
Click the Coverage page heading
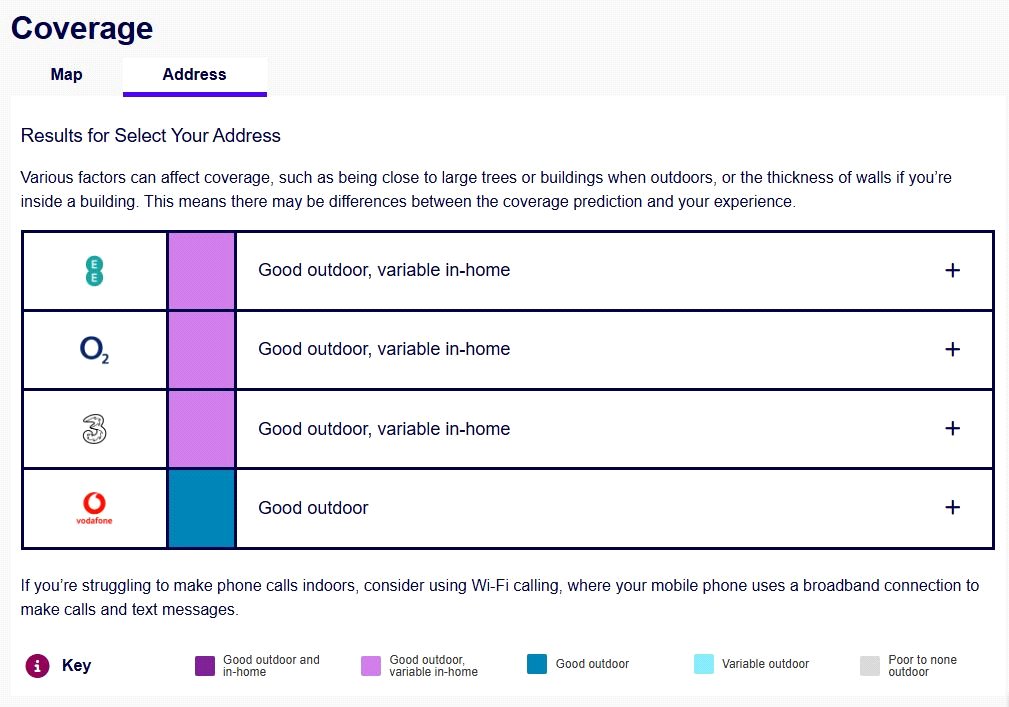click(82, 27)
